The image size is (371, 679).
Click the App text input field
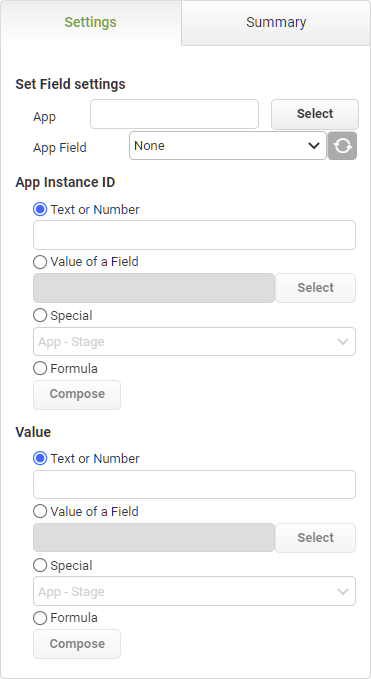174,114
